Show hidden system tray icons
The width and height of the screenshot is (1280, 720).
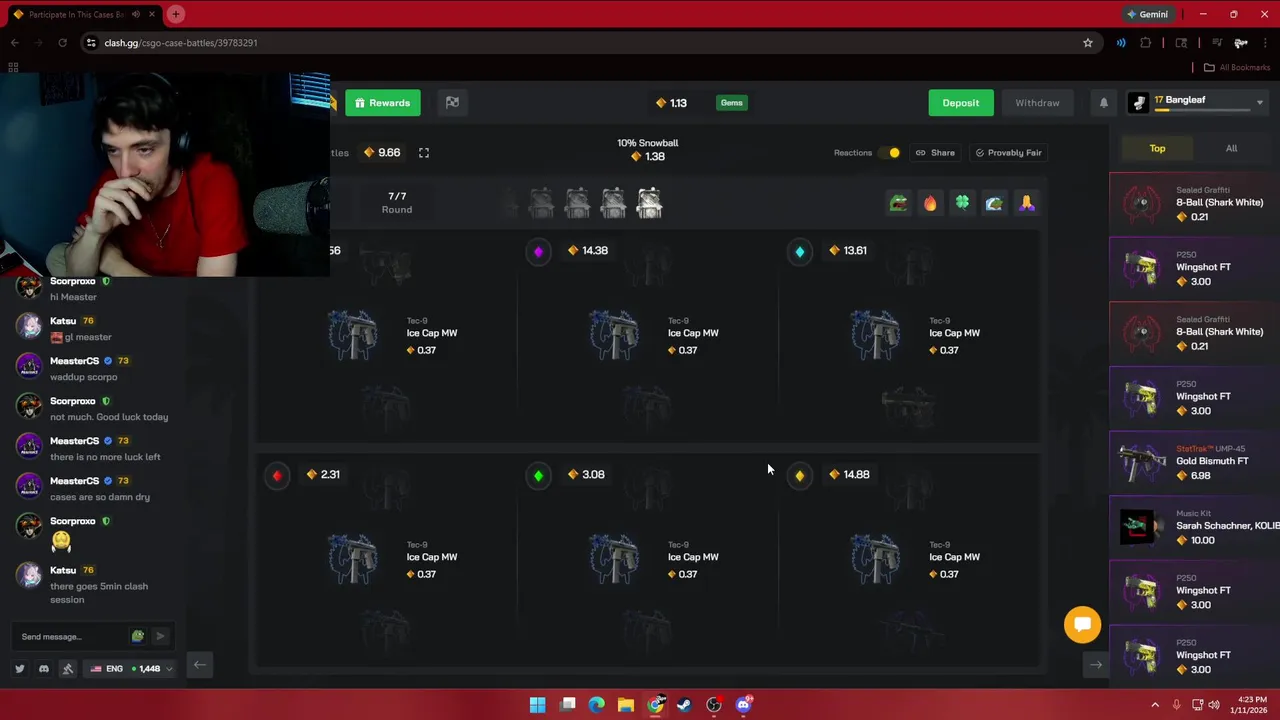point(1155,705)
